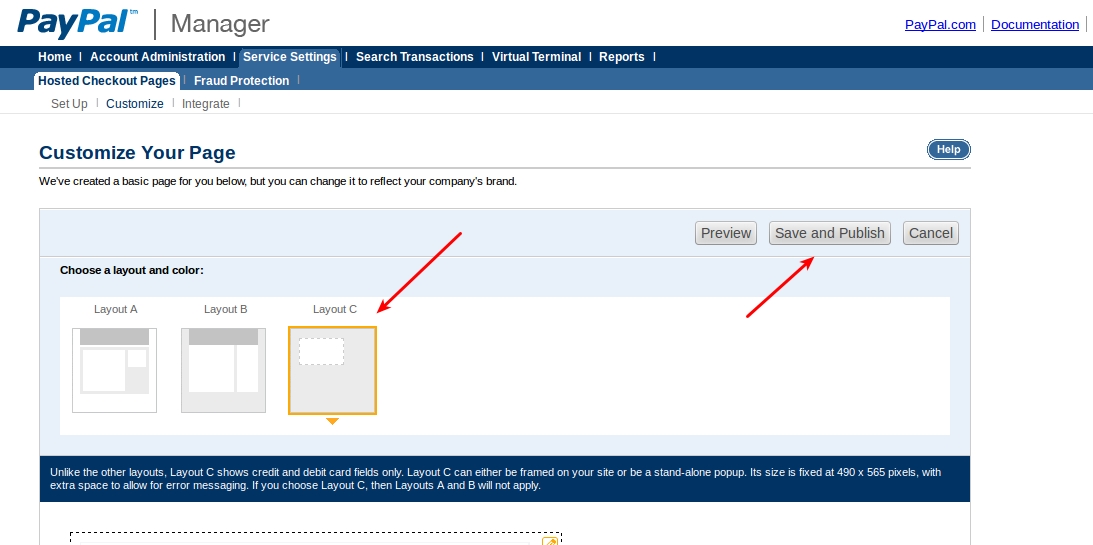Cancel the page customization
This screenshot has height=545, width=1093.
click(930, 233)
